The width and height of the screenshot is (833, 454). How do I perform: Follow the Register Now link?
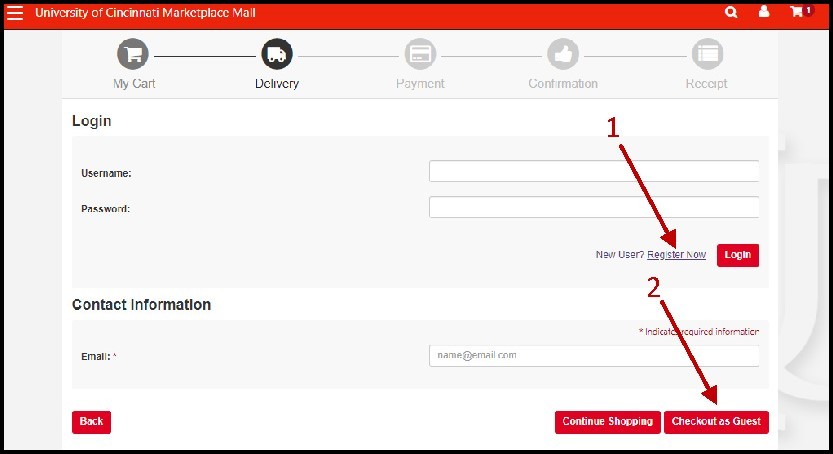[676, 255]
